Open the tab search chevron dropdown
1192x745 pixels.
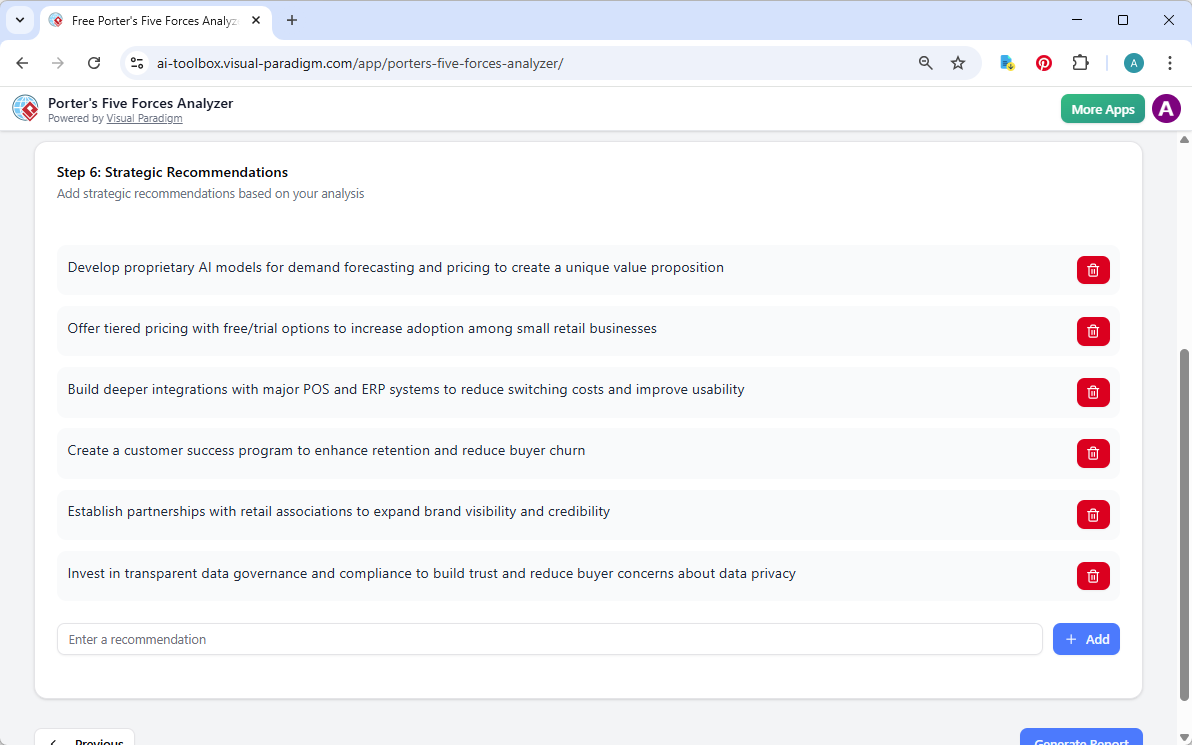click(20, 20)
